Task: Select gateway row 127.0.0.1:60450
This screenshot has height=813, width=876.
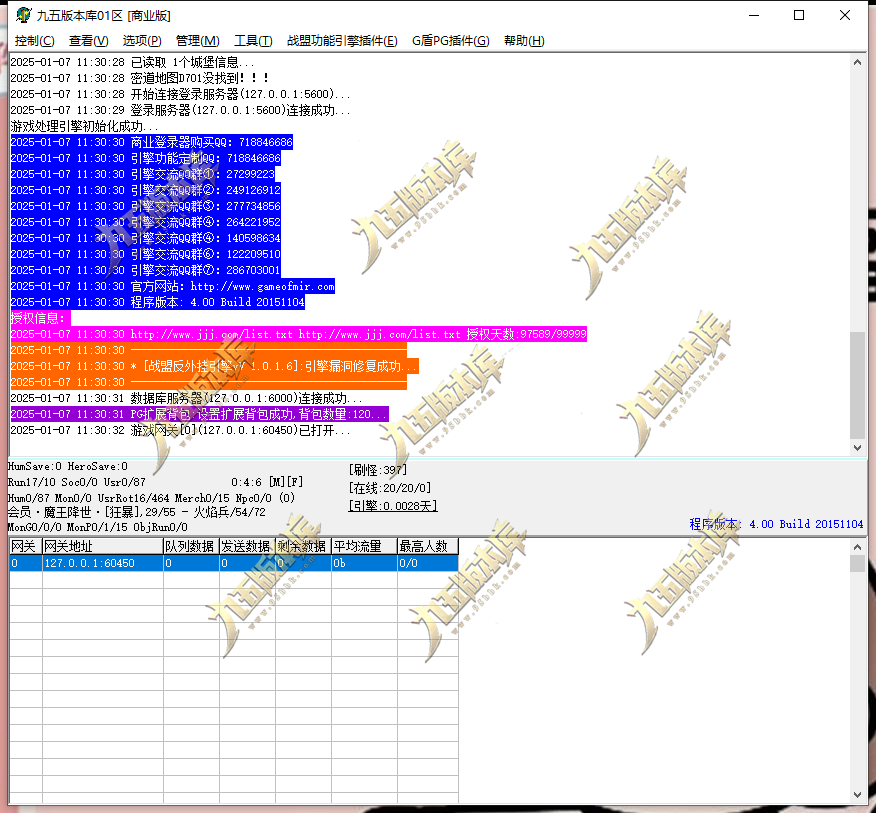Action: (x=234, y=563)
